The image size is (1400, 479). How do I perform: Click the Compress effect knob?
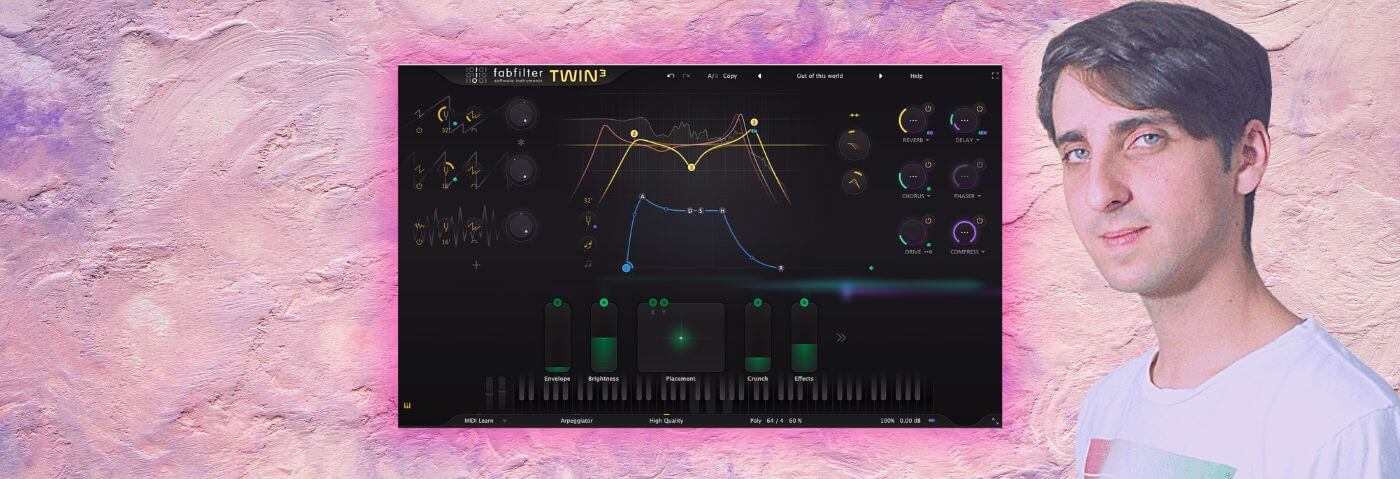[x=964, y=233]
